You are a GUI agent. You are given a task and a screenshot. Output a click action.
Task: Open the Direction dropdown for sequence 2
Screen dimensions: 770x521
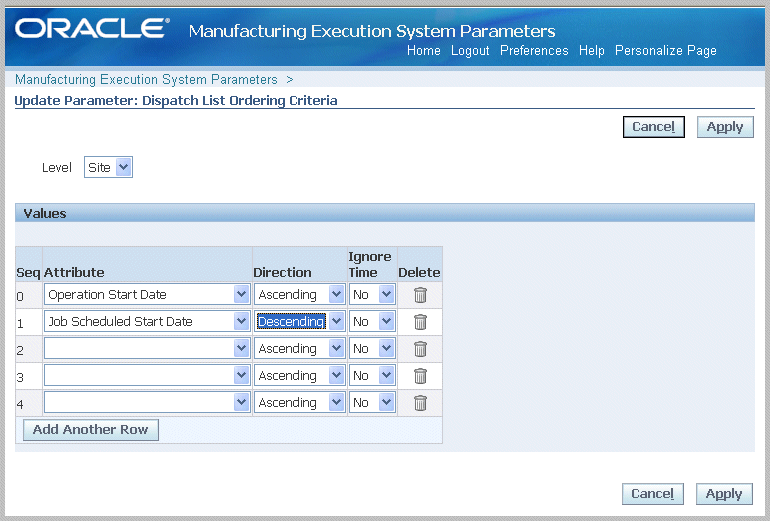click(x=299, y=349)
